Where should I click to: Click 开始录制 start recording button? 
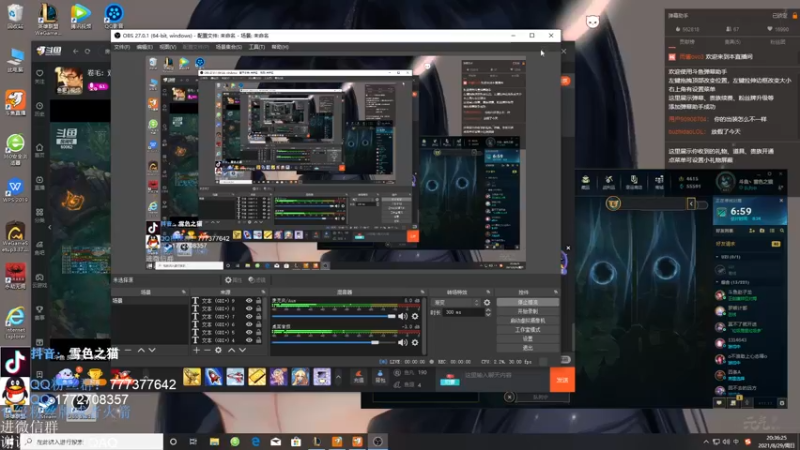point(528,311)
